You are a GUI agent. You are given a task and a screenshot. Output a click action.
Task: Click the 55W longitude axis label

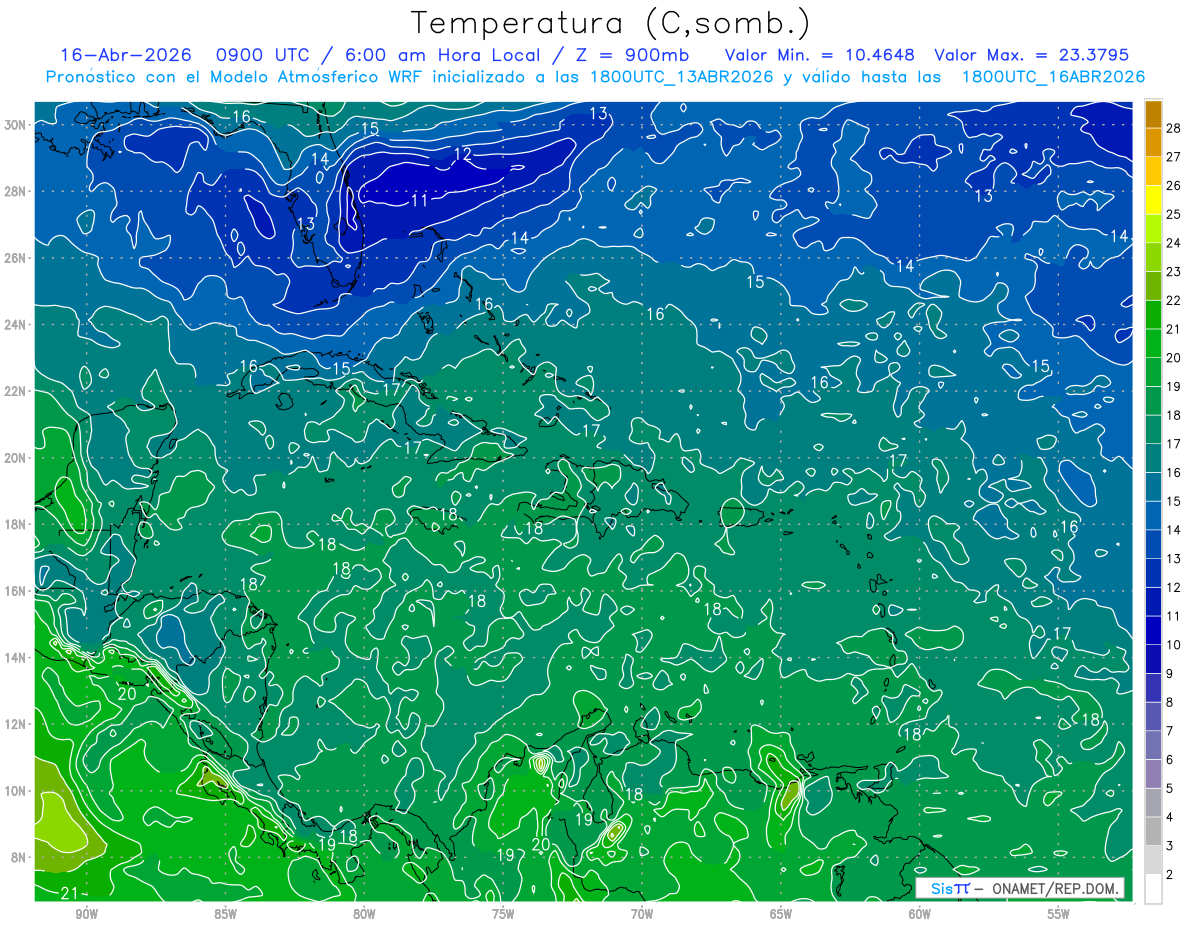[1058, 913]
